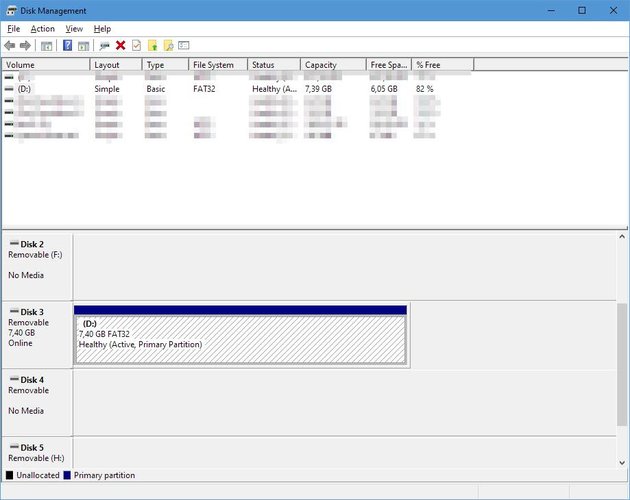This screenshot has height=500, width=630.
Task: Sort by the Capacity column header
Action: [334, 65]
